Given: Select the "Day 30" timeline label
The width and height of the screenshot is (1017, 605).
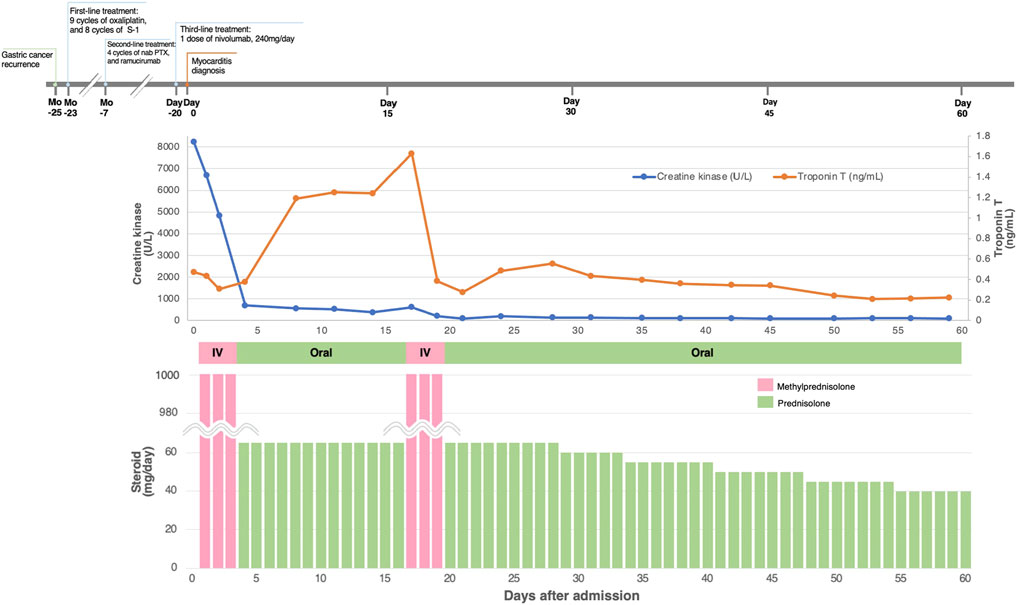Looking at the screenshot, I should point(571,106).
